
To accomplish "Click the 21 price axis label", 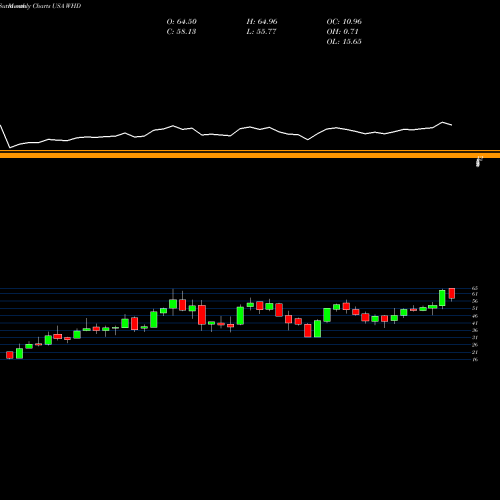I will 475,352.
